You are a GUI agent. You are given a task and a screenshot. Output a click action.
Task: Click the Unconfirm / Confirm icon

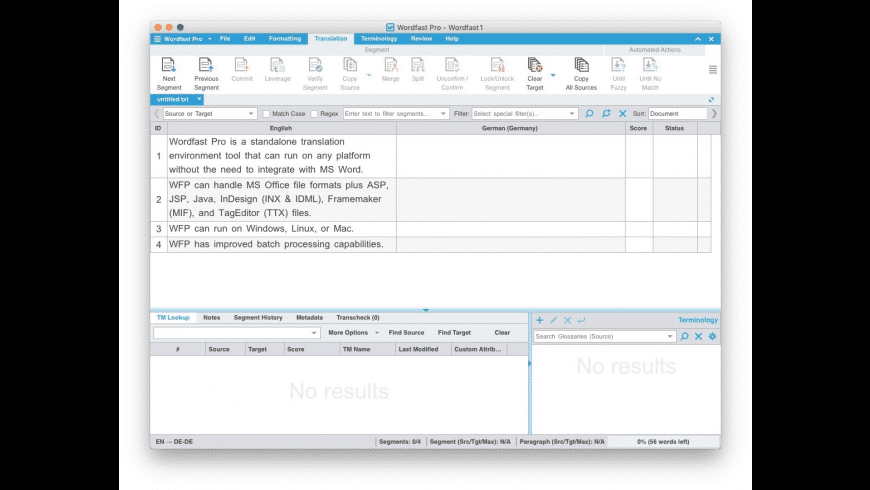(x=452, y=65)
